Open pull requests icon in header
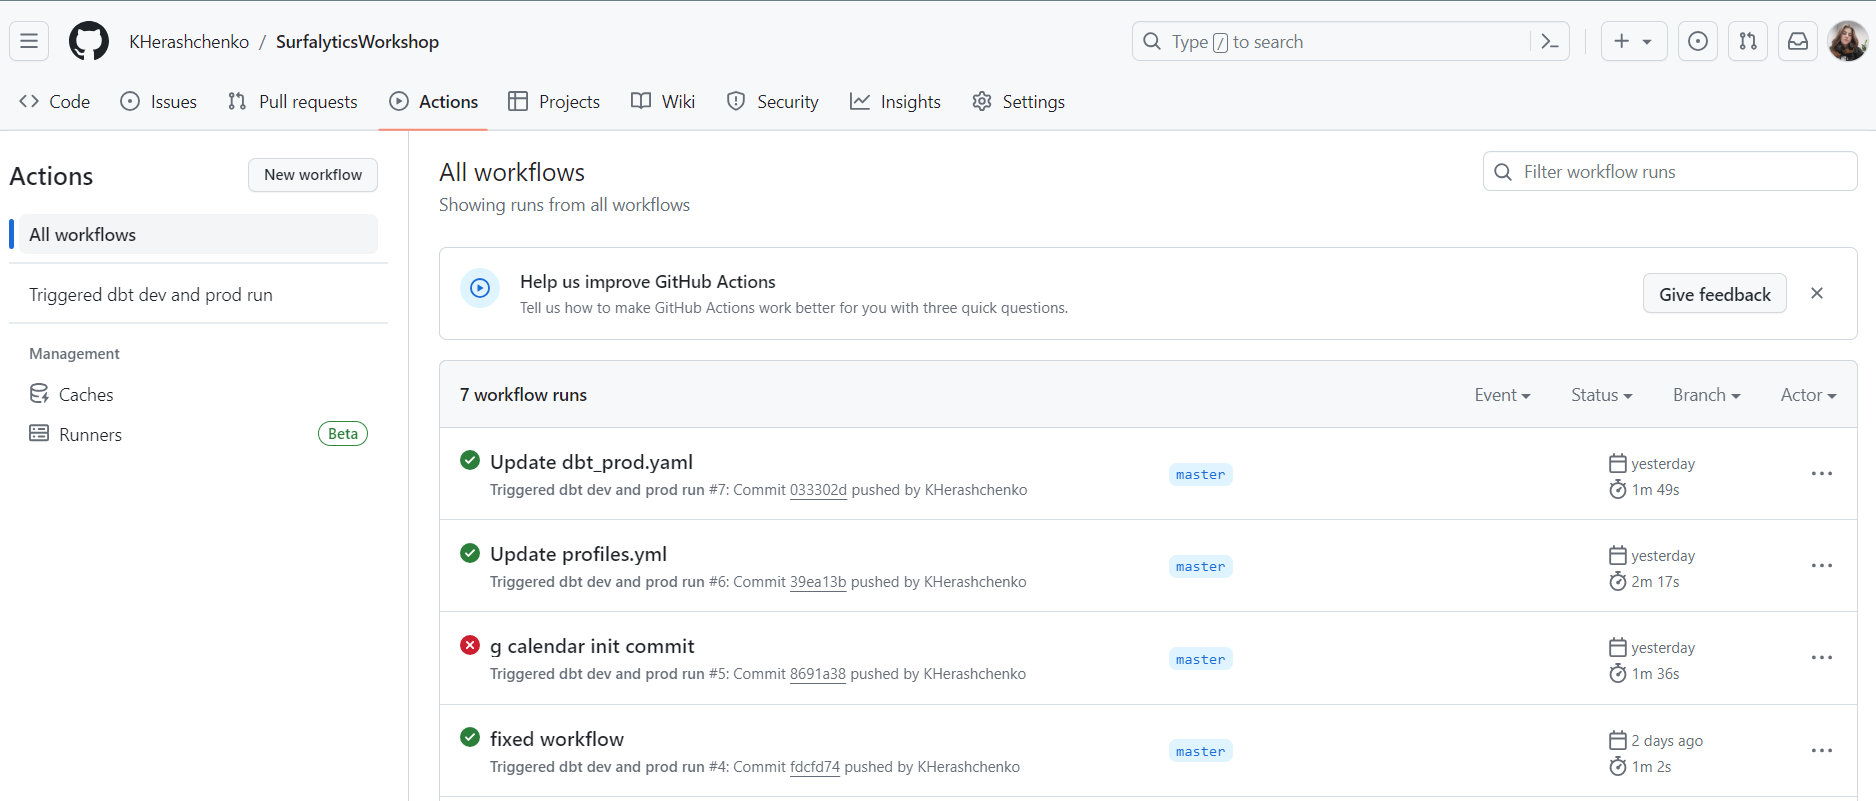1876x801 pixels. [1747, 41]
